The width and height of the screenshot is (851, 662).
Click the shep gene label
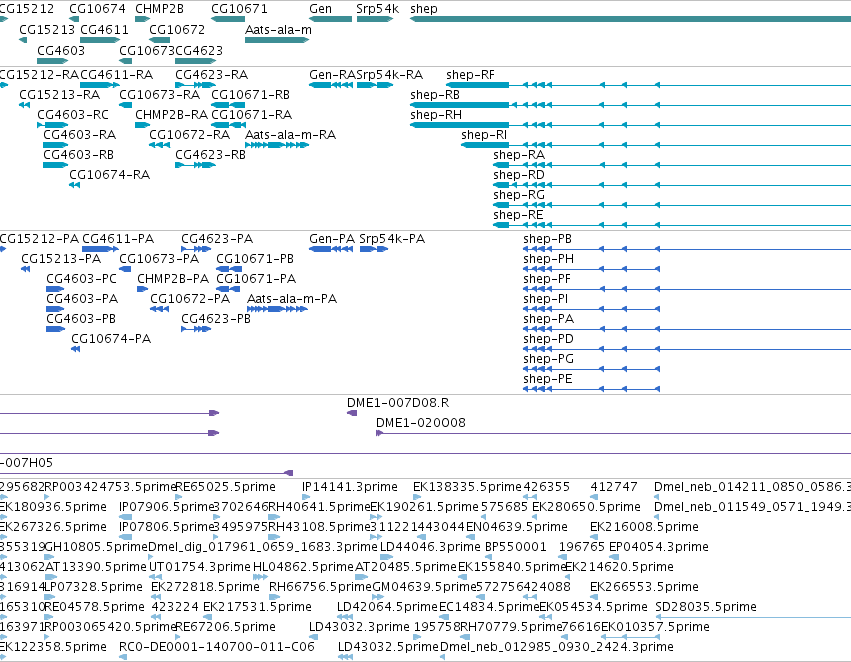coord(424,9)
